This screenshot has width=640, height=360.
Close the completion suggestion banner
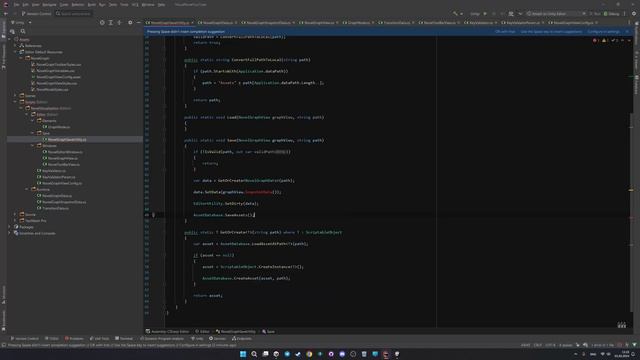(x=627, y=31)
